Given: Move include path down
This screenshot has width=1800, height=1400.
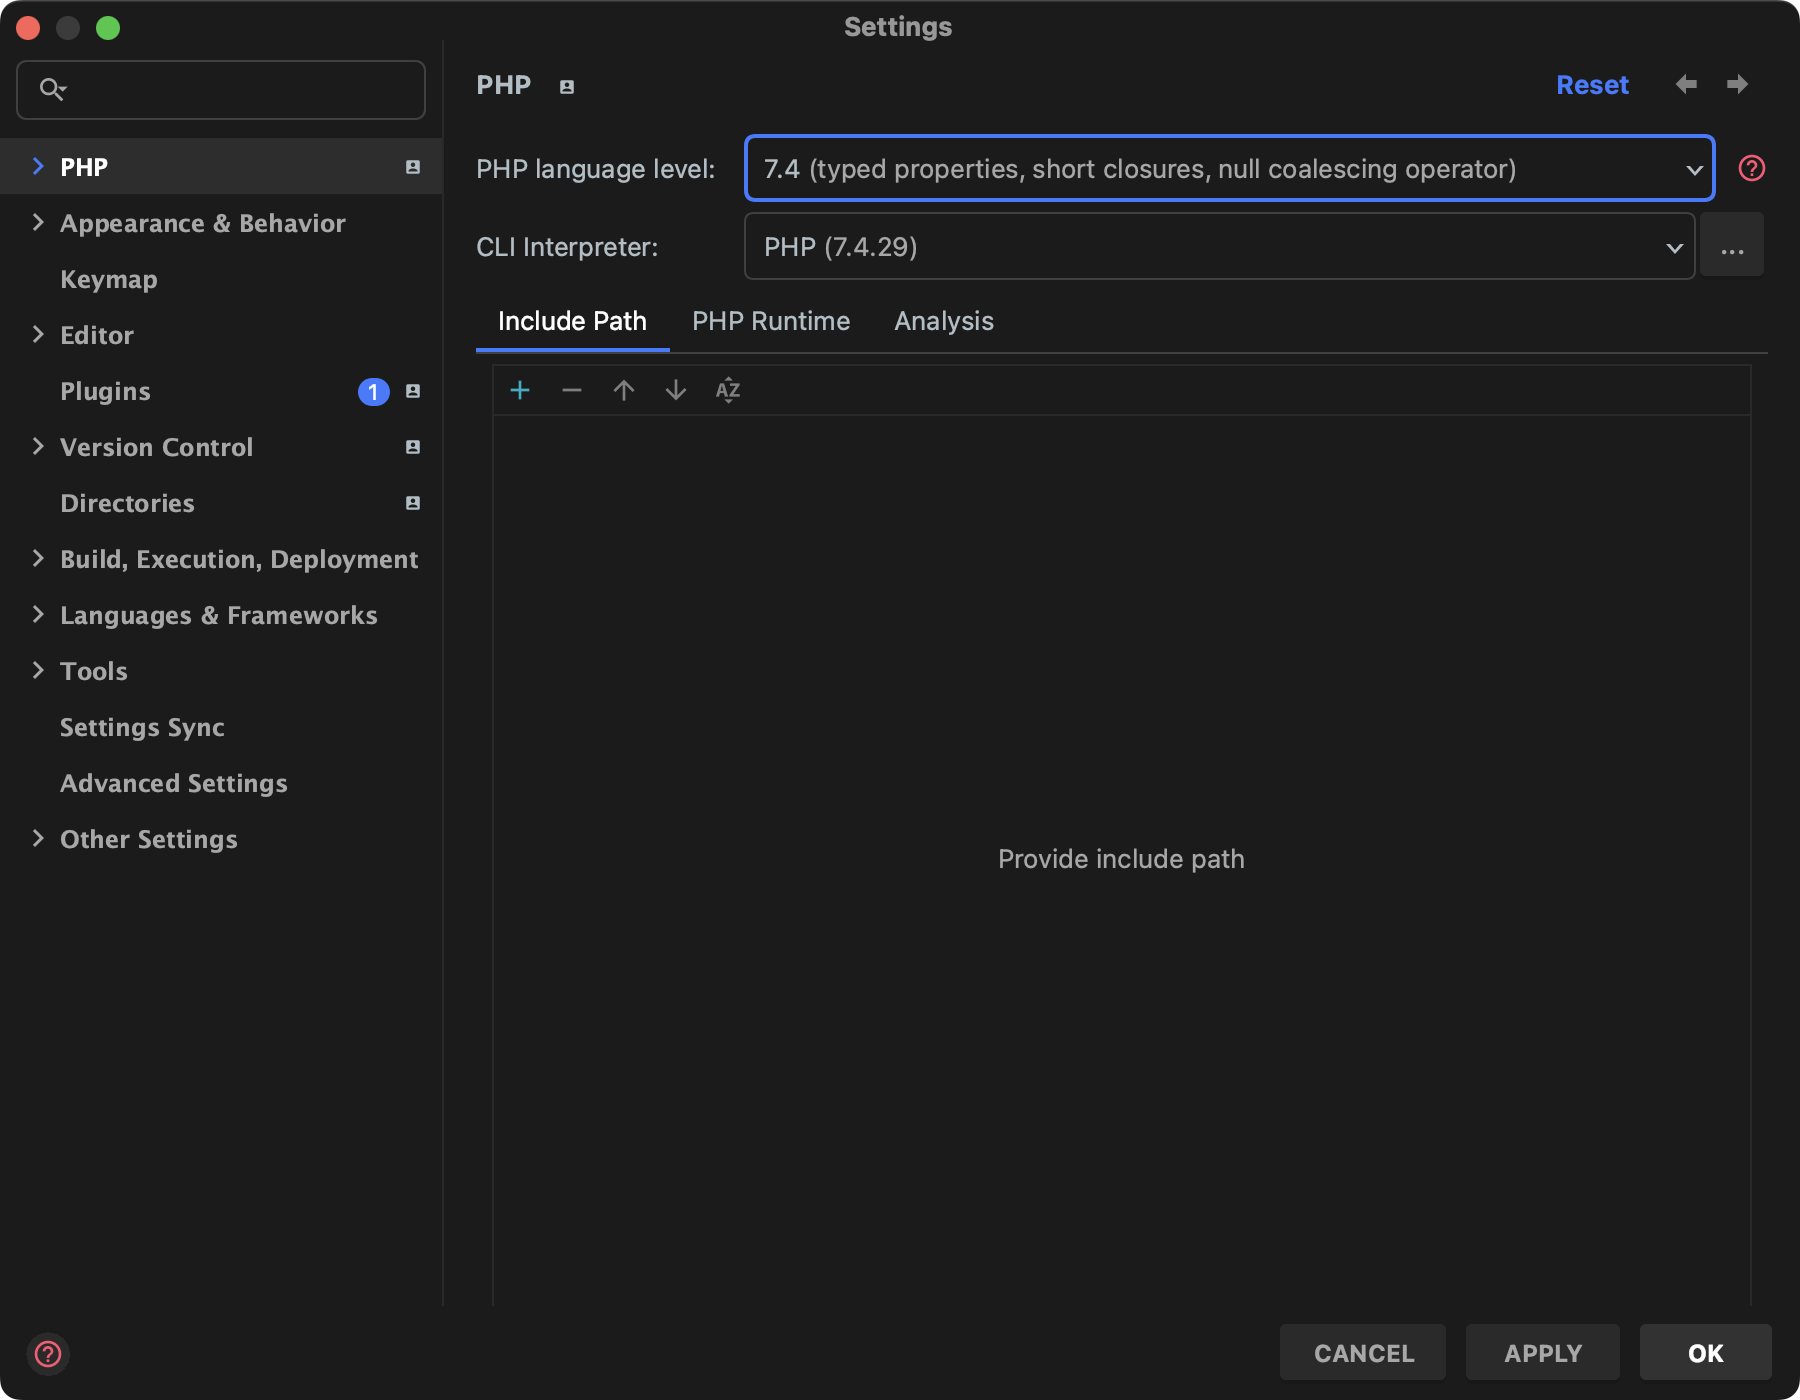Looking at the screenshot, I should click(676, 390).
